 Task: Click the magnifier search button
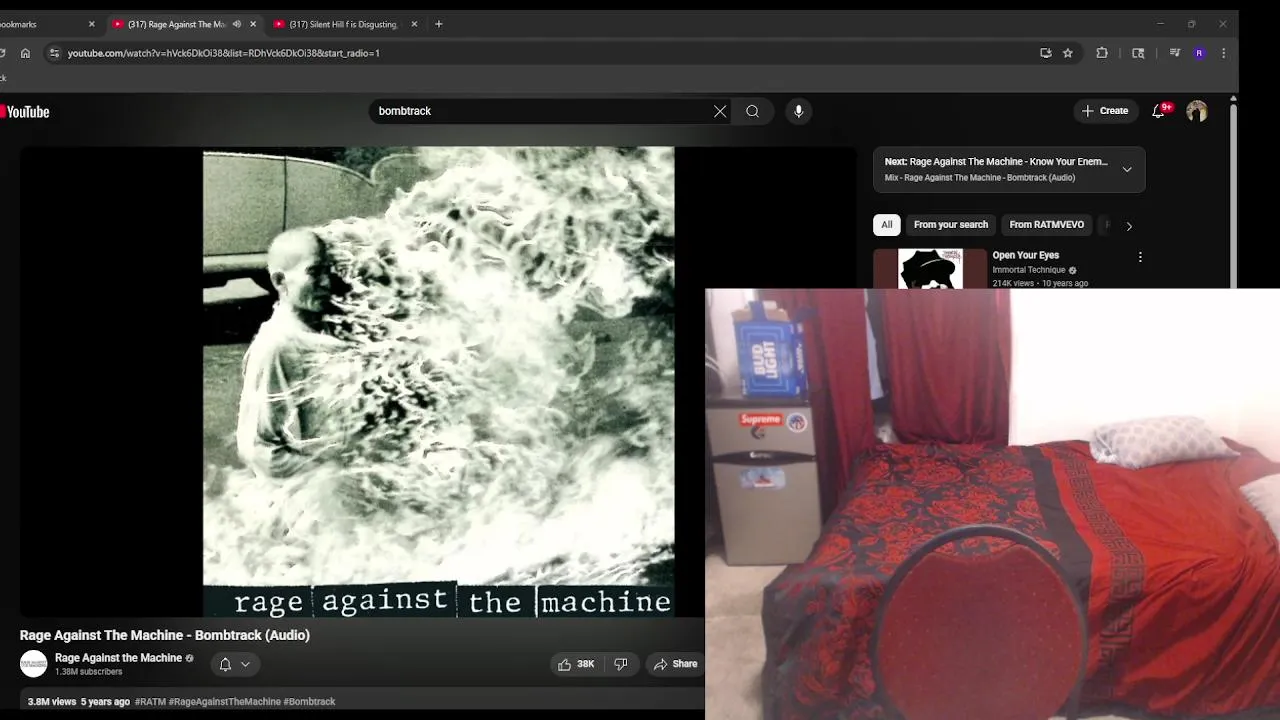[x=752, y=111]
